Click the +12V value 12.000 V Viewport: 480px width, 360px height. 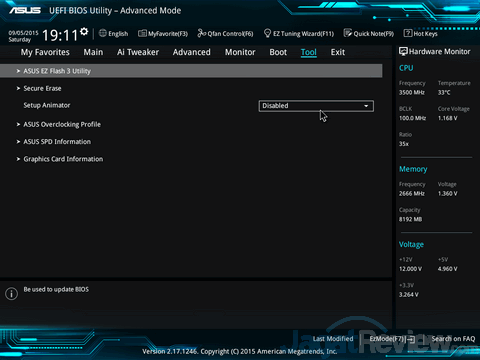(411, 269)
